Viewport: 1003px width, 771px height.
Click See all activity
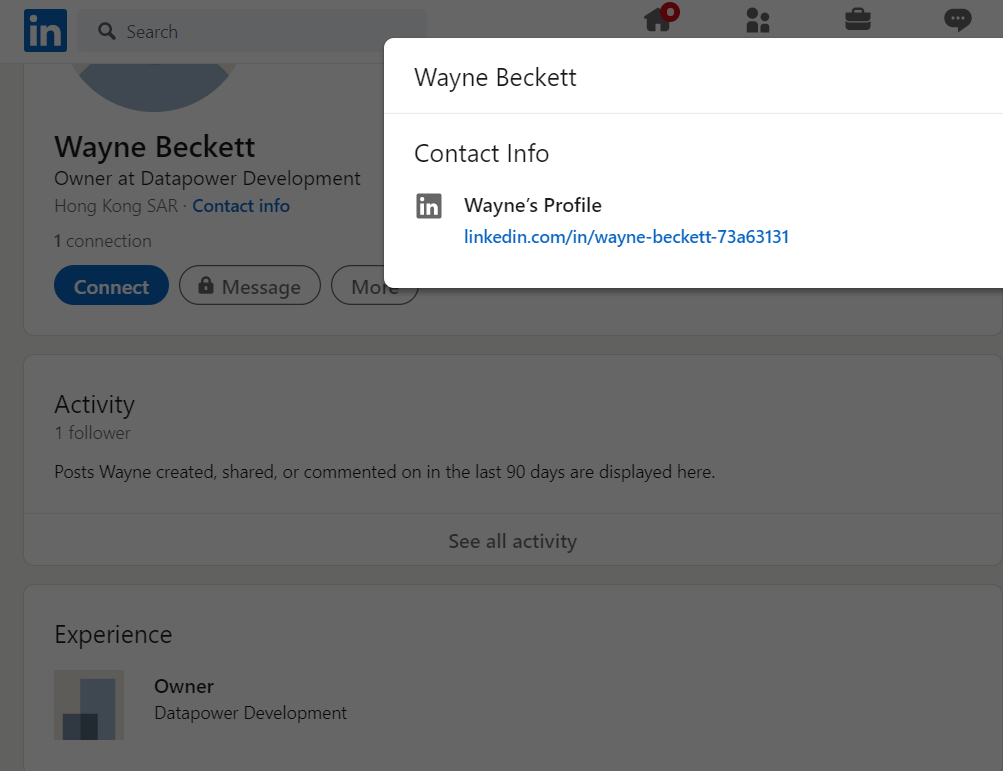pos(512,541)
